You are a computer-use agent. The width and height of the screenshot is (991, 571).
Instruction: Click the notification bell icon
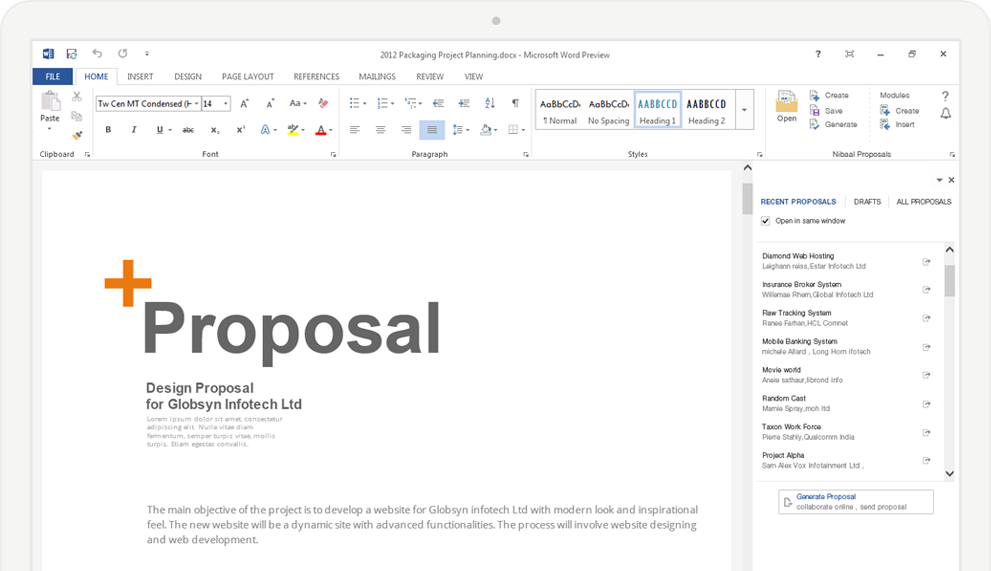(945, 114)
